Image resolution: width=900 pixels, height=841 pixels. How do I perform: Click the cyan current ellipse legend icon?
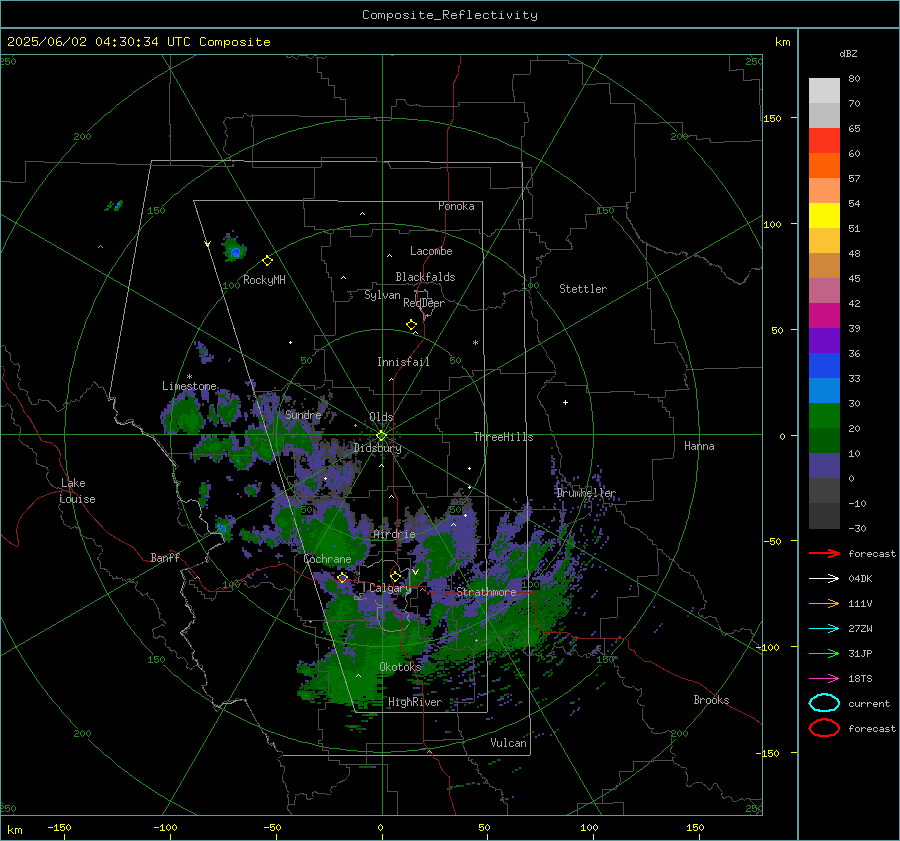(824, 703)
